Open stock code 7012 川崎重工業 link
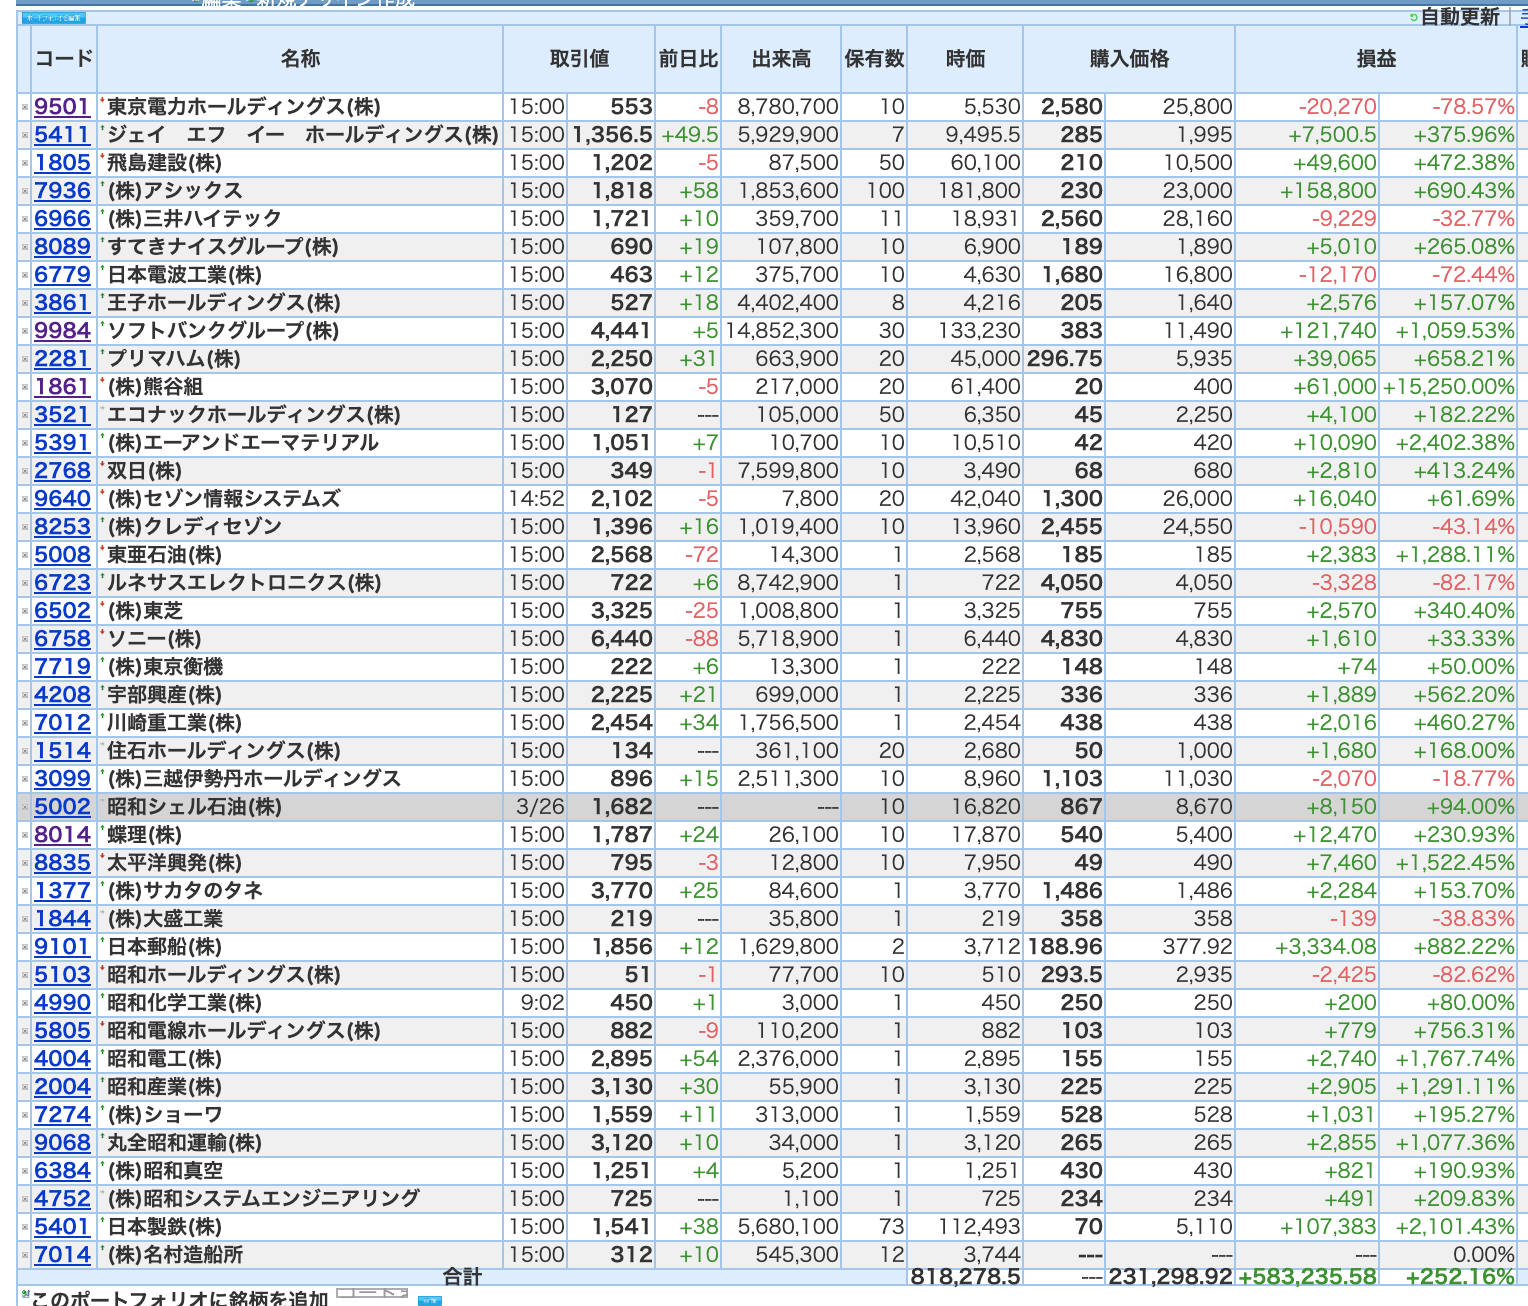This screenshot has width=1528, height=1306. 62,723
